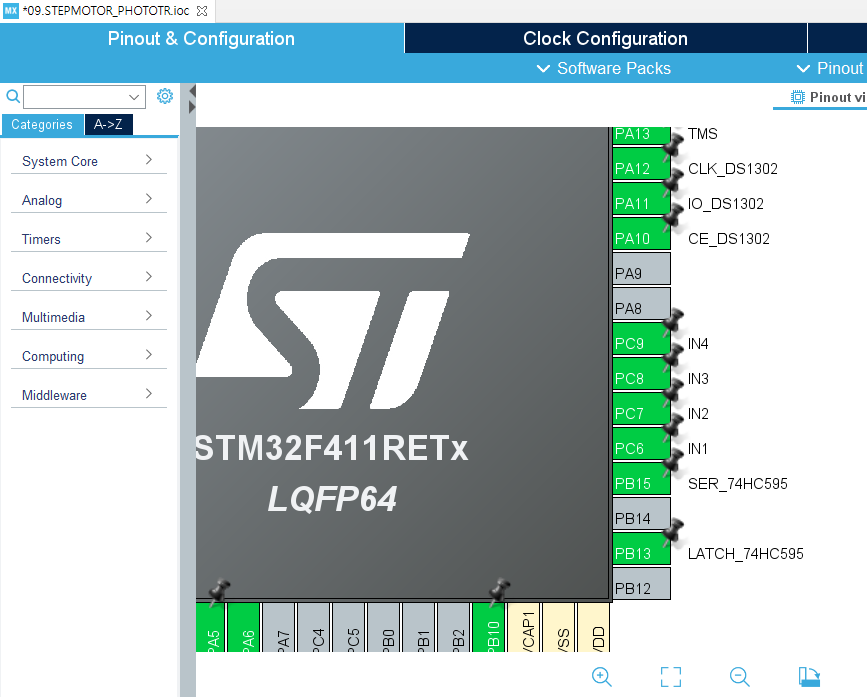The width and height of the screenshot is (867, 697).
Task: Select pin PA13 labeled TMS
Action: tap(641, 134)
